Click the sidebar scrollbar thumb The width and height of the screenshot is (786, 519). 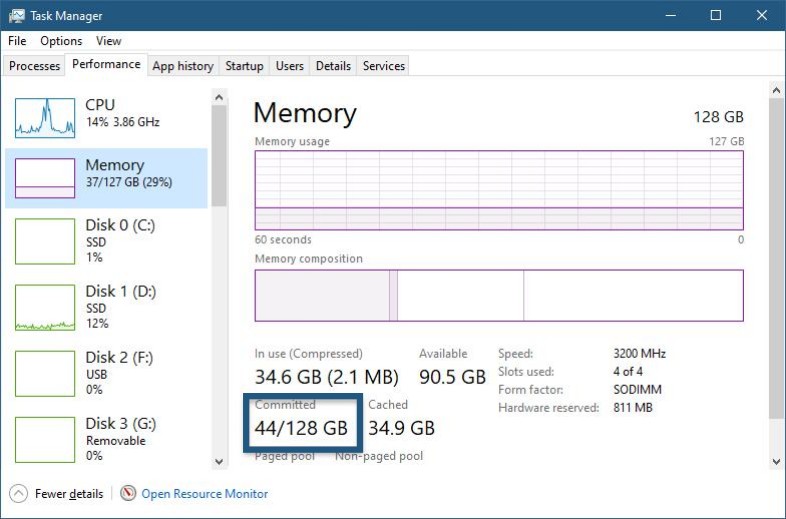[219, 156]
